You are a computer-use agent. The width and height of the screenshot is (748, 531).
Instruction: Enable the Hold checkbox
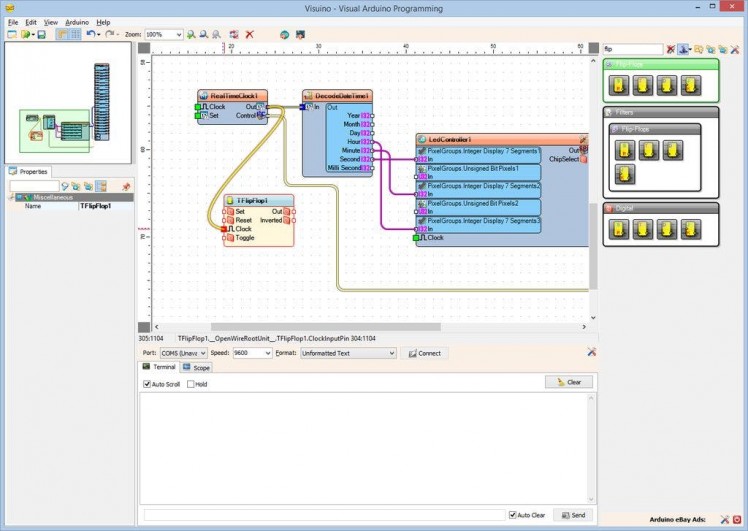(x=190, y=384)
